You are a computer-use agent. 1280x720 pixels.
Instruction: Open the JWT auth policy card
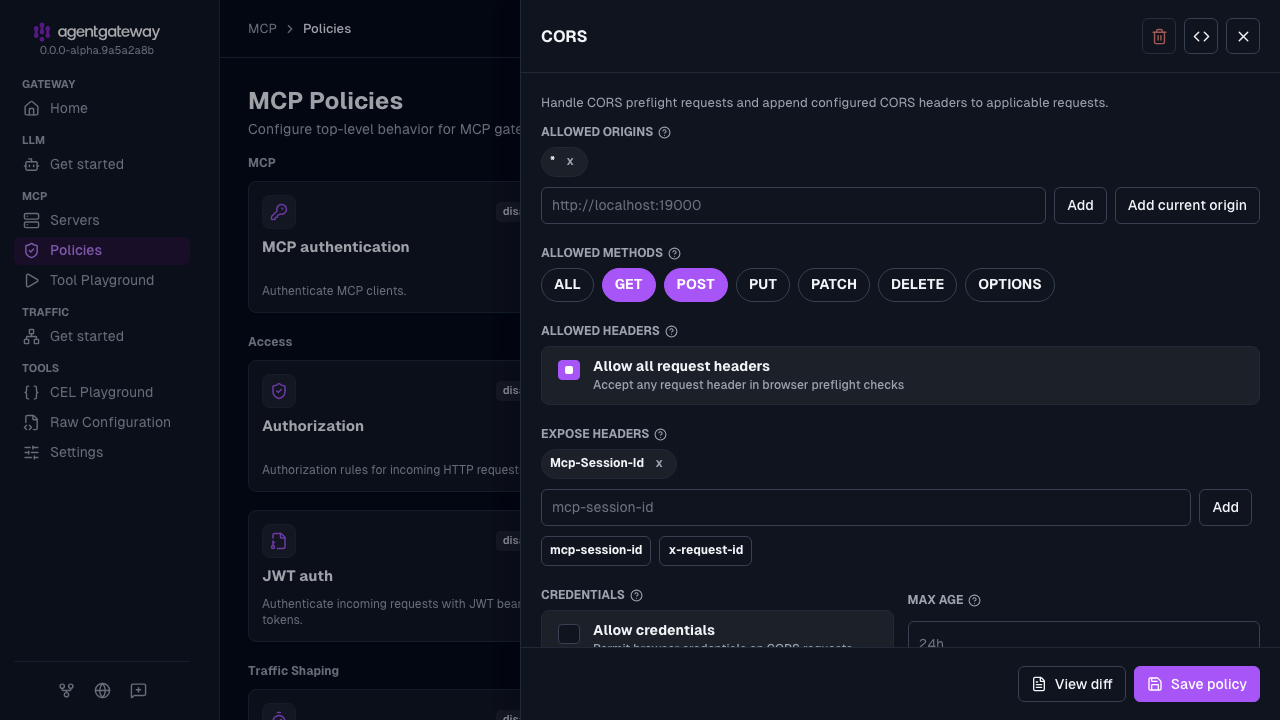coord(384,576)
